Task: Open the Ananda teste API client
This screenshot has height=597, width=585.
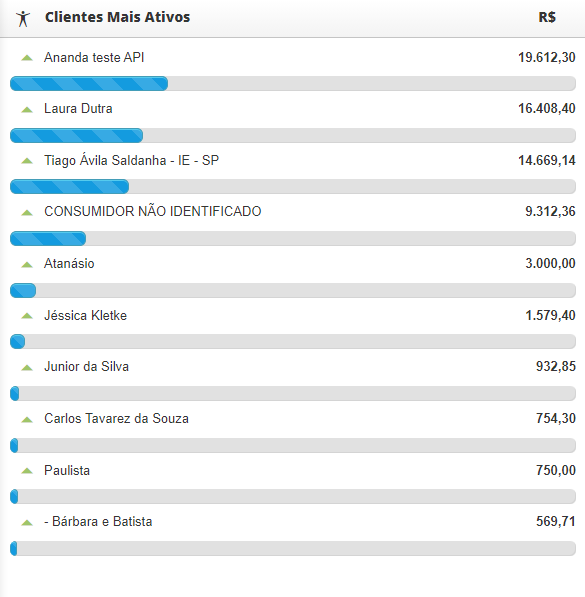Action: (94, 57)
